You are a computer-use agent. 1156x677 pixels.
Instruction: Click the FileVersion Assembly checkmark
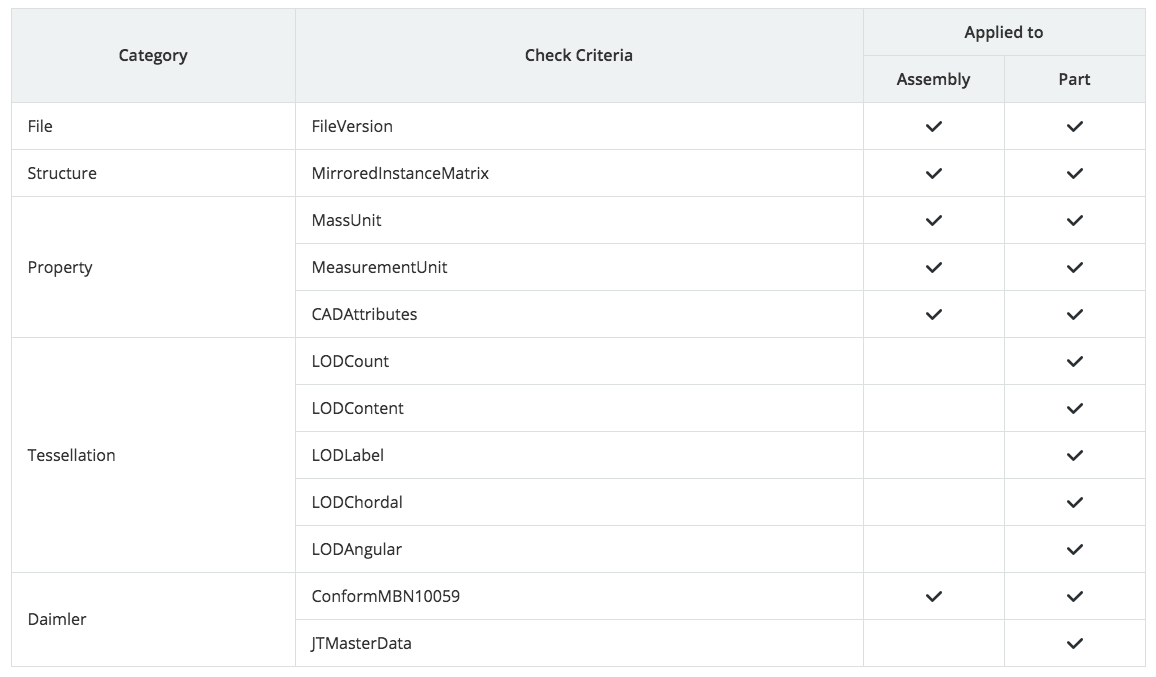point(933,126)
